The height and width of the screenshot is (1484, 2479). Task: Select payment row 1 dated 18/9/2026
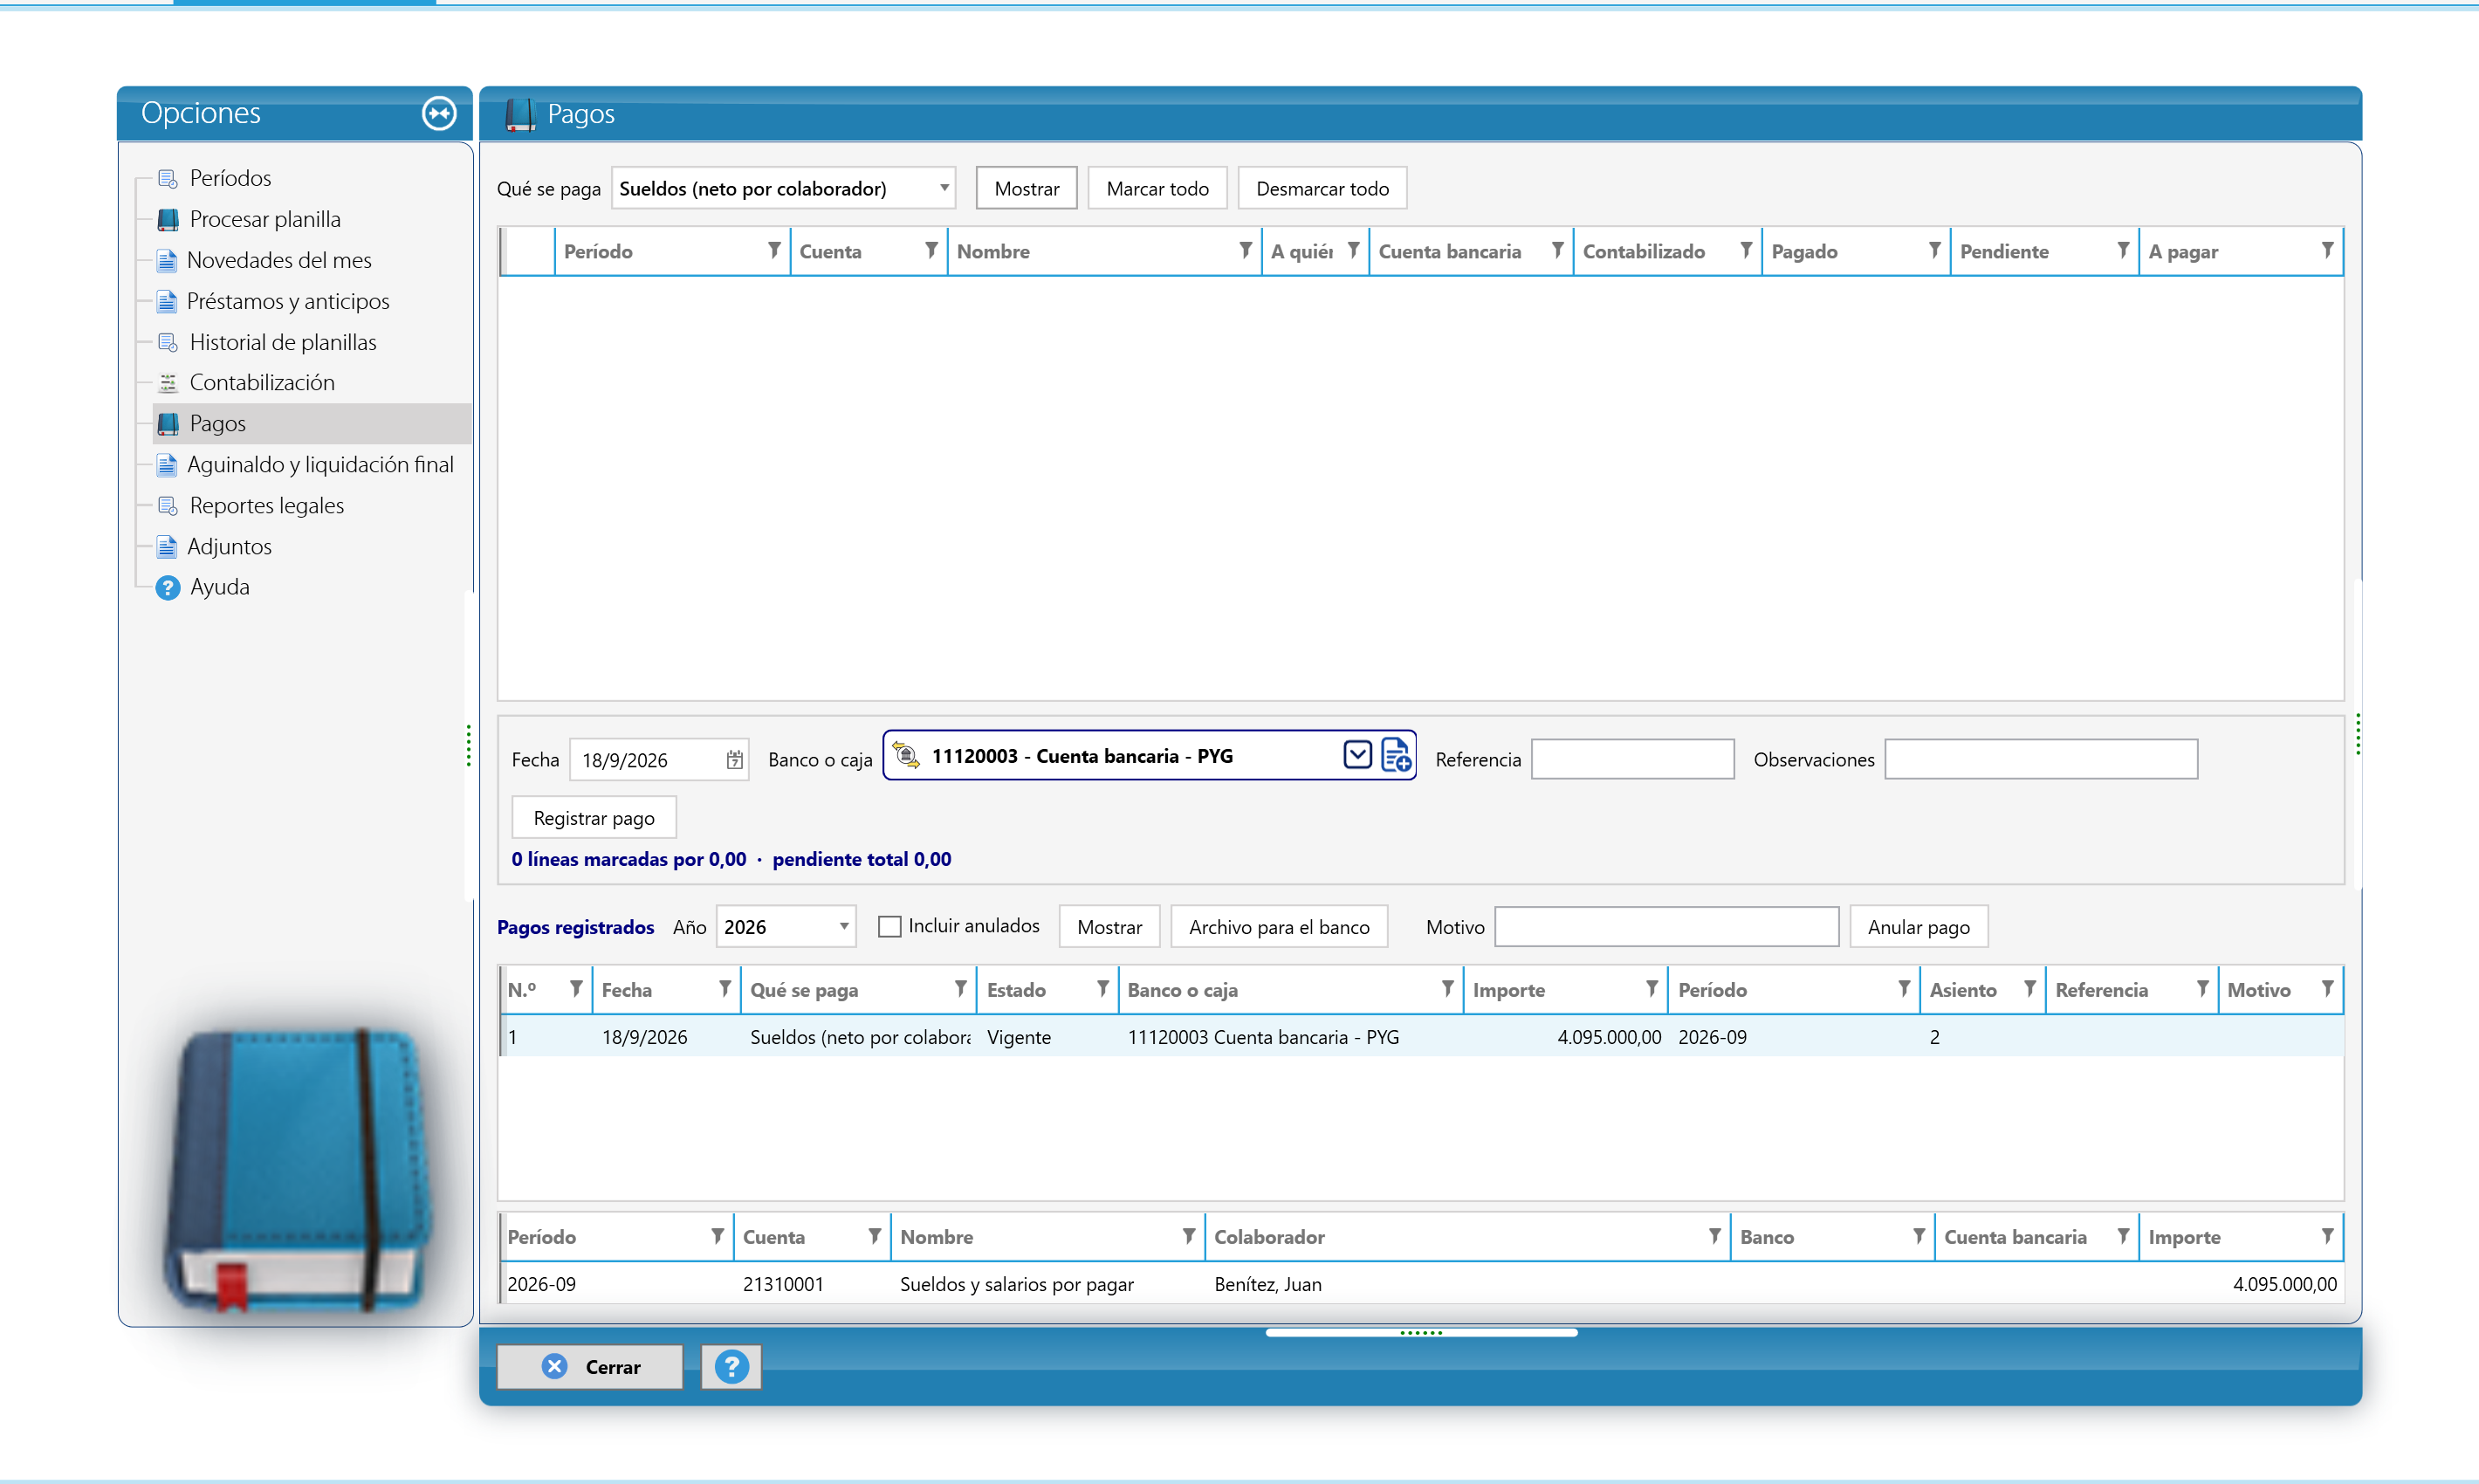(1421, 1037)
